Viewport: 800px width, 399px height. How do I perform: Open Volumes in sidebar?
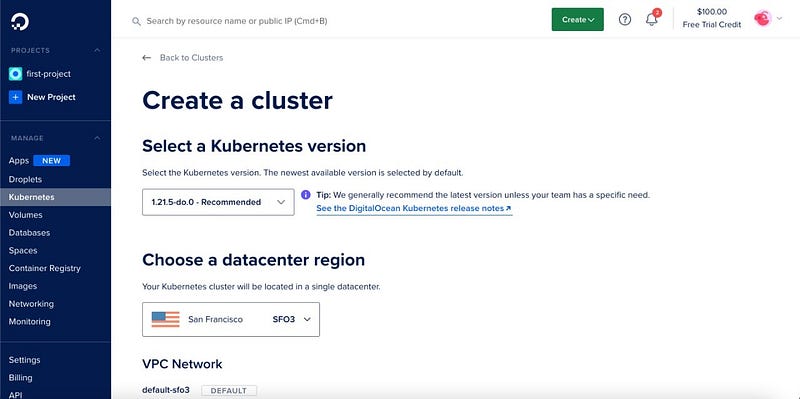(26, 215)
